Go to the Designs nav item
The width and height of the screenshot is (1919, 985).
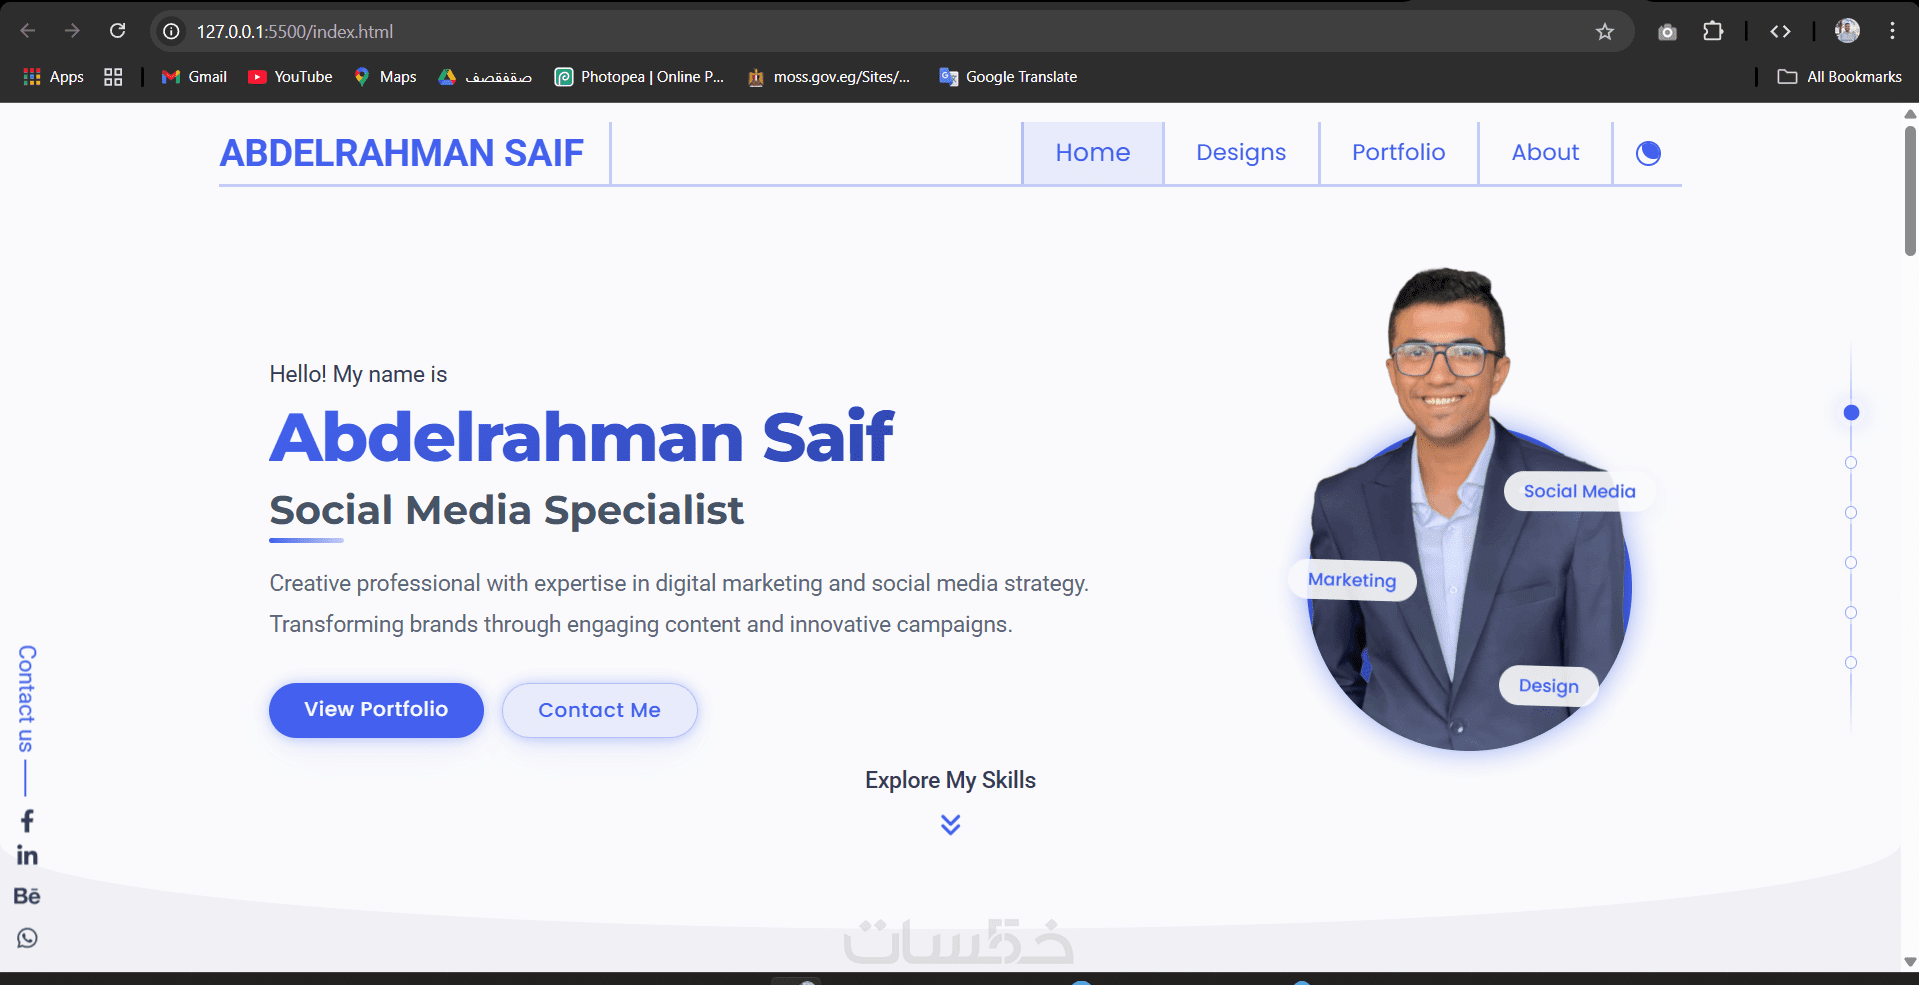[1241, 153]
